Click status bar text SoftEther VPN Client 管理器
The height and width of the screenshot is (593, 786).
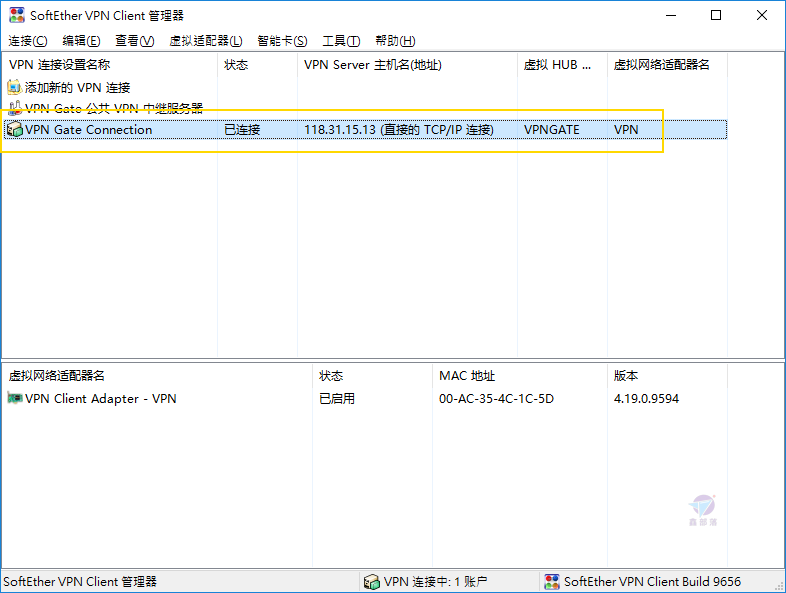click(x=80, y=581)
